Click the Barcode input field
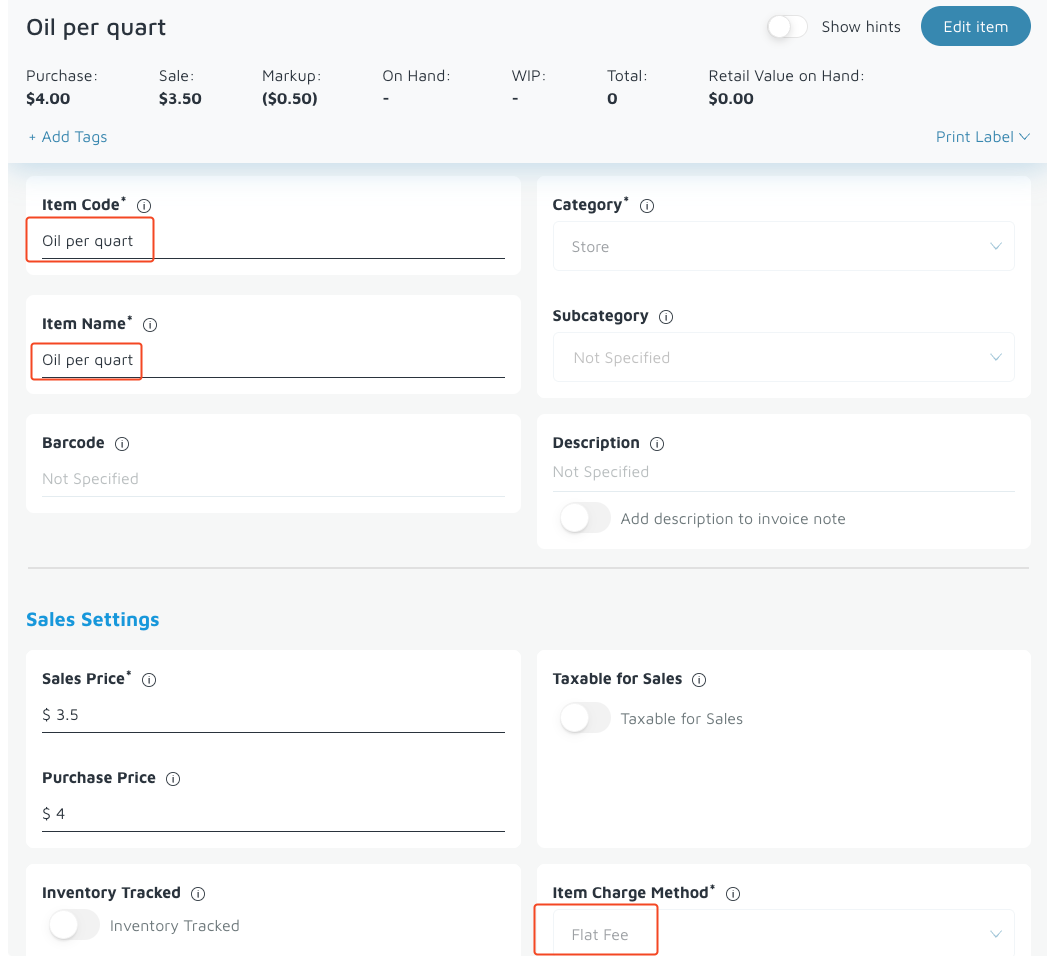Screen dimensions: 1047x970 273,479
